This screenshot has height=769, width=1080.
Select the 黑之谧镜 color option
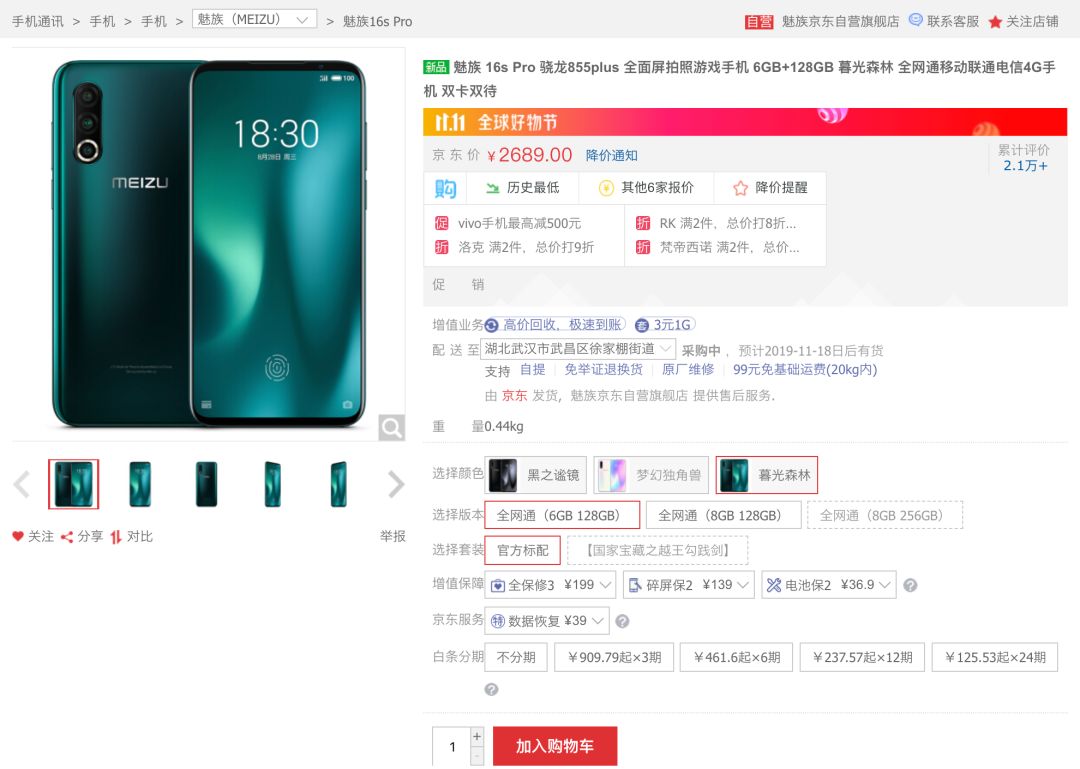[536, 475]
